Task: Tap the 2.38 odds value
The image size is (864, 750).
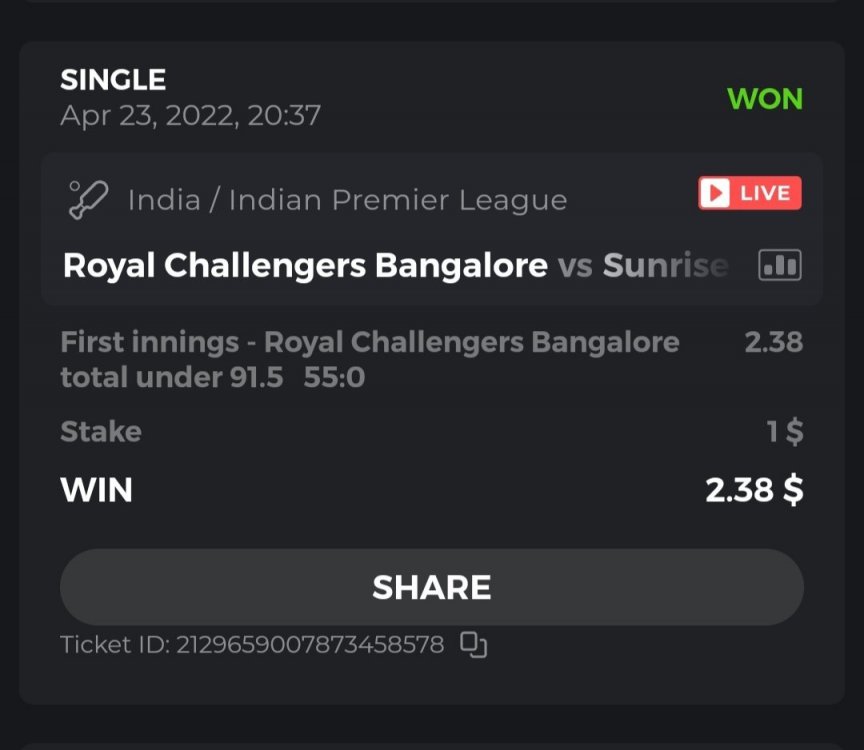Action: click(774, 342)
